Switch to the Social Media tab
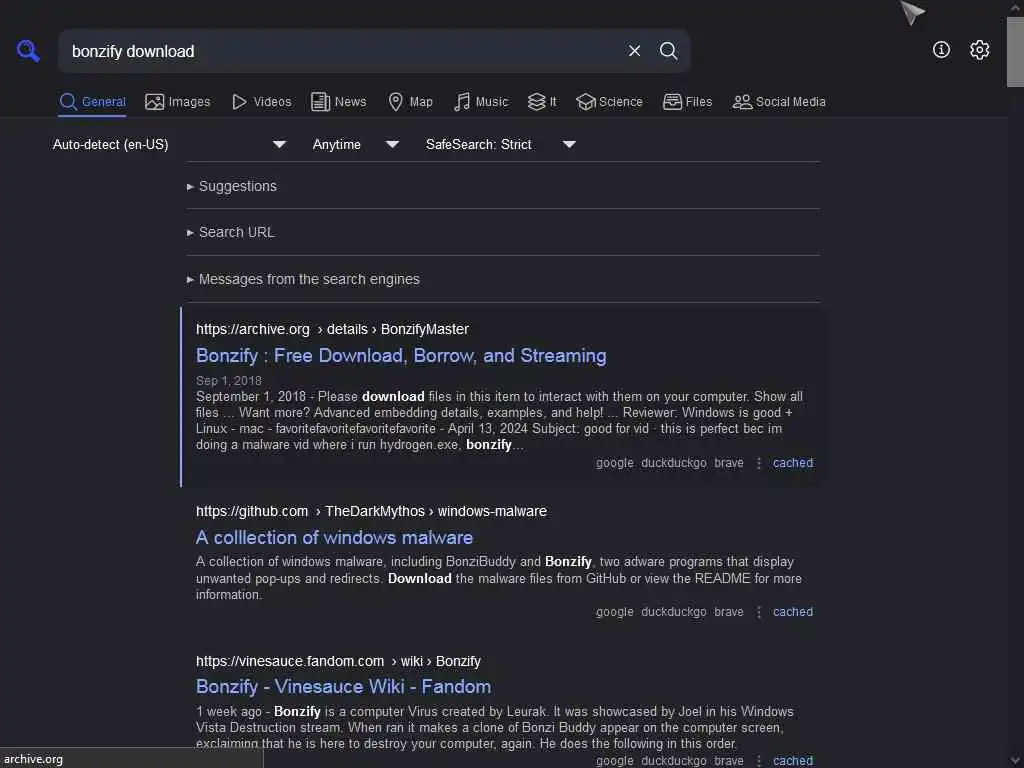Screen dimensions: 1024x768 pyautogui.click(x=779, y=102)
